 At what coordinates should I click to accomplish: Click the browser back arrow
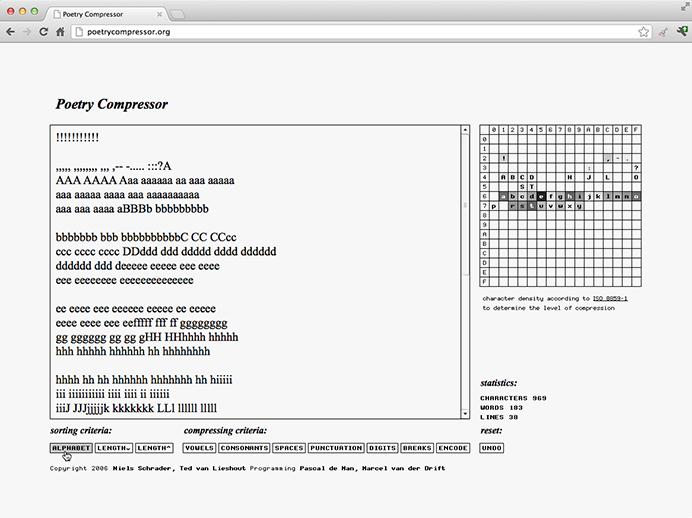10,32
